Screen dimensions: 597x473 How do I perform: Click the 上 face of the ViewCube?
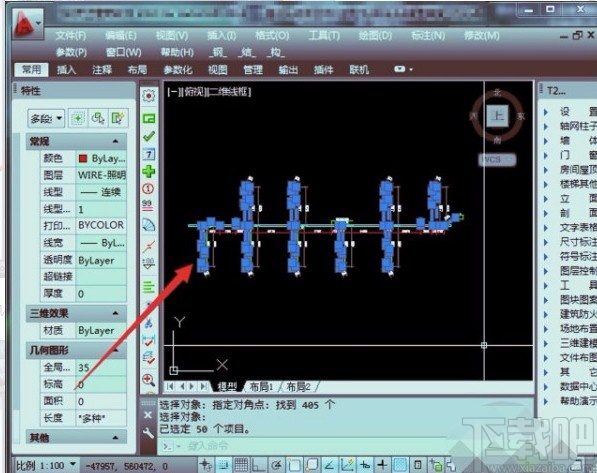pyautogui.click(x=497, y=115)
